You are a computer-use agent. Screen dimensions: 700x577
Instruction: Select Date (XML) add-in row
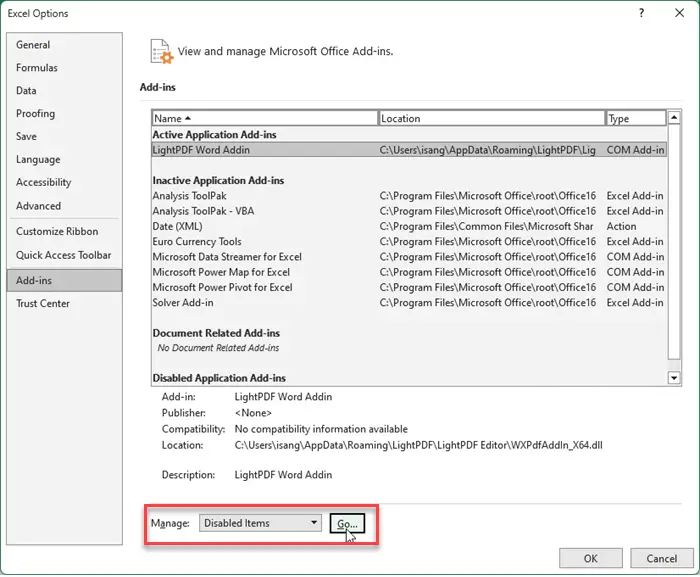pyautogui.click(x=409, y=226)
